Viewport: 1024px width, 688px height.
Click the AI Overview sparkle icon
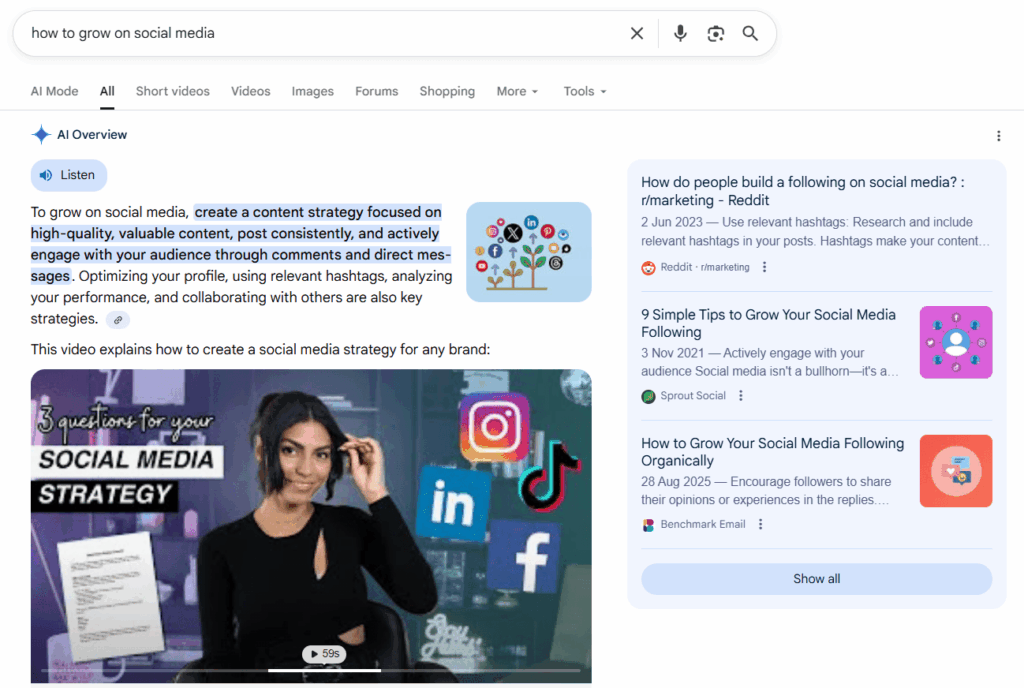(41, 134)
